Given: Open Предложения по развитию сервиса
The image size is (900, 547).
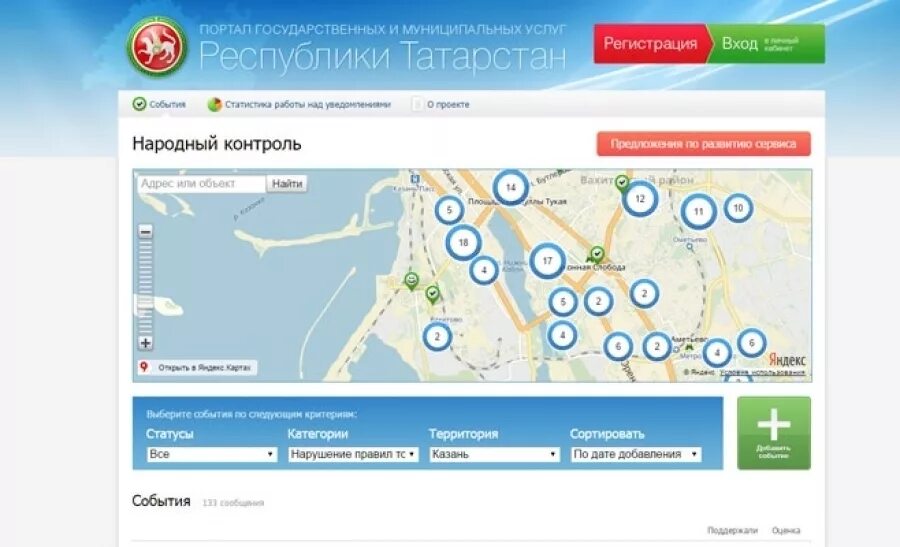Looking at the screenshot, I should 704,143.
